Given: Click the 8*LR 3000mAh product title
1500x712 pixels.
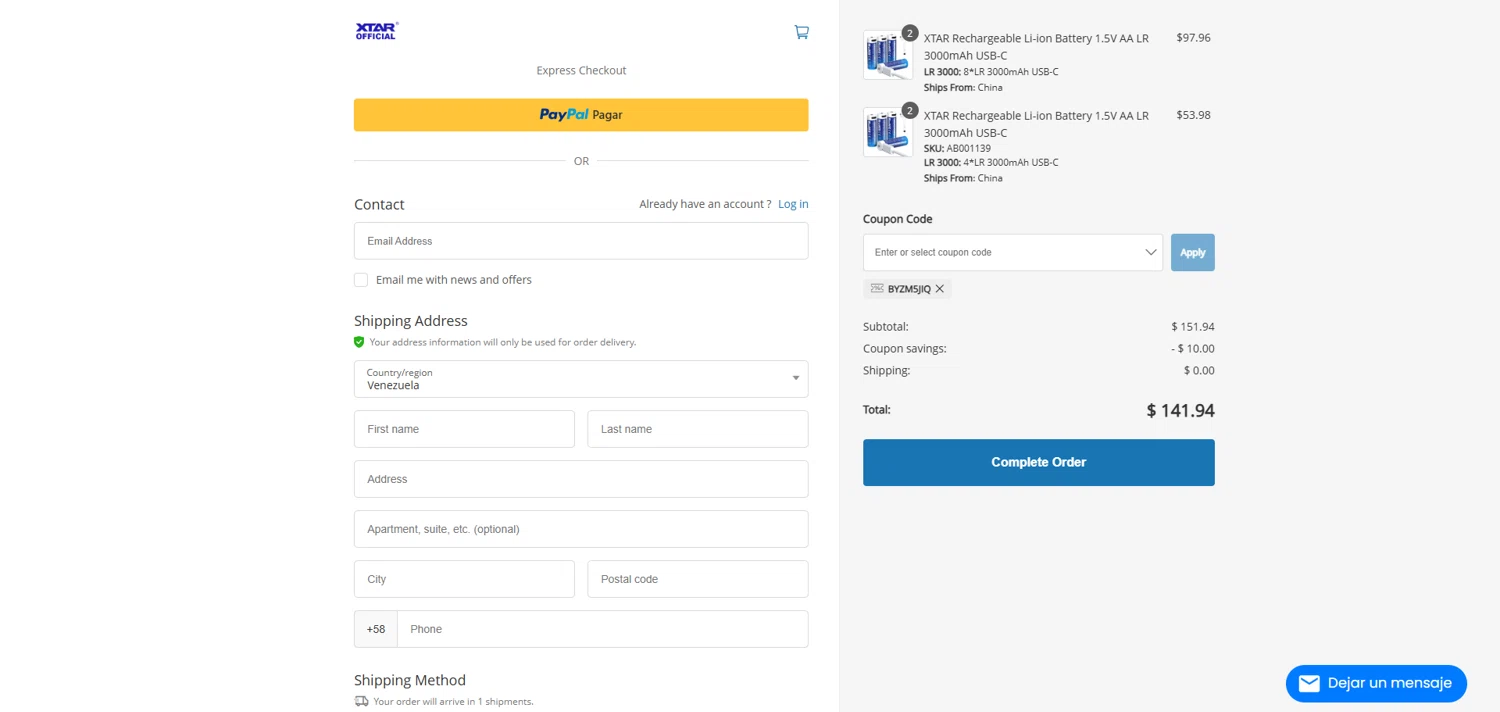Looking at the screenshot, I should point(1036,47).
